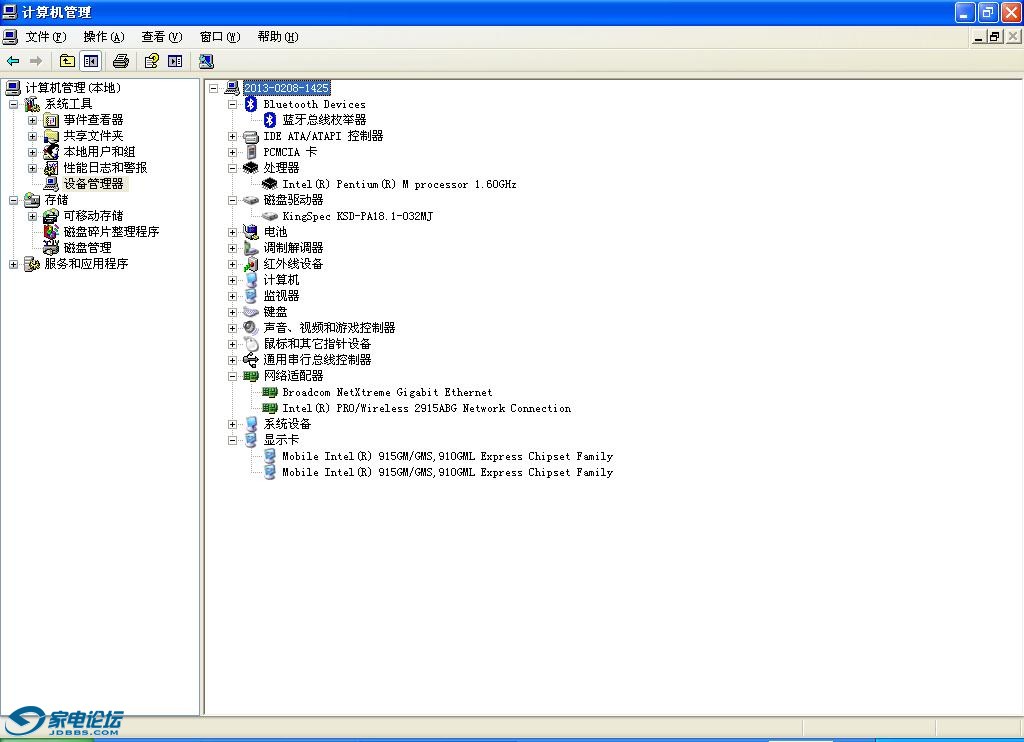Image resolution: width=1024 pixels, height=742 pixels.
Task: Collapse the 磁盘驱动器 node
Action: tap(232, 201)
